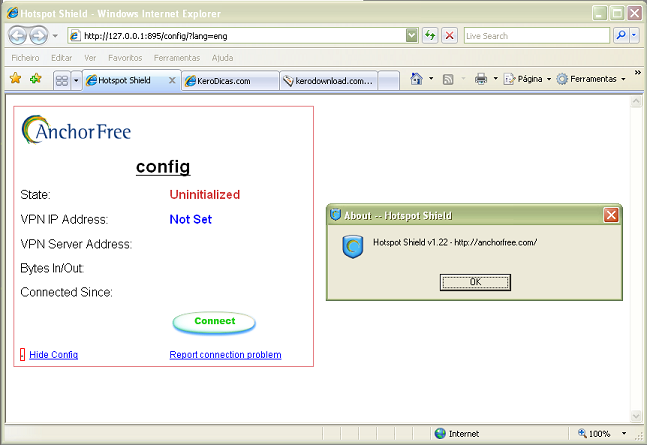647x445 pixels.
Task: Open the Ficheiro menu
Action: point(25,58)
